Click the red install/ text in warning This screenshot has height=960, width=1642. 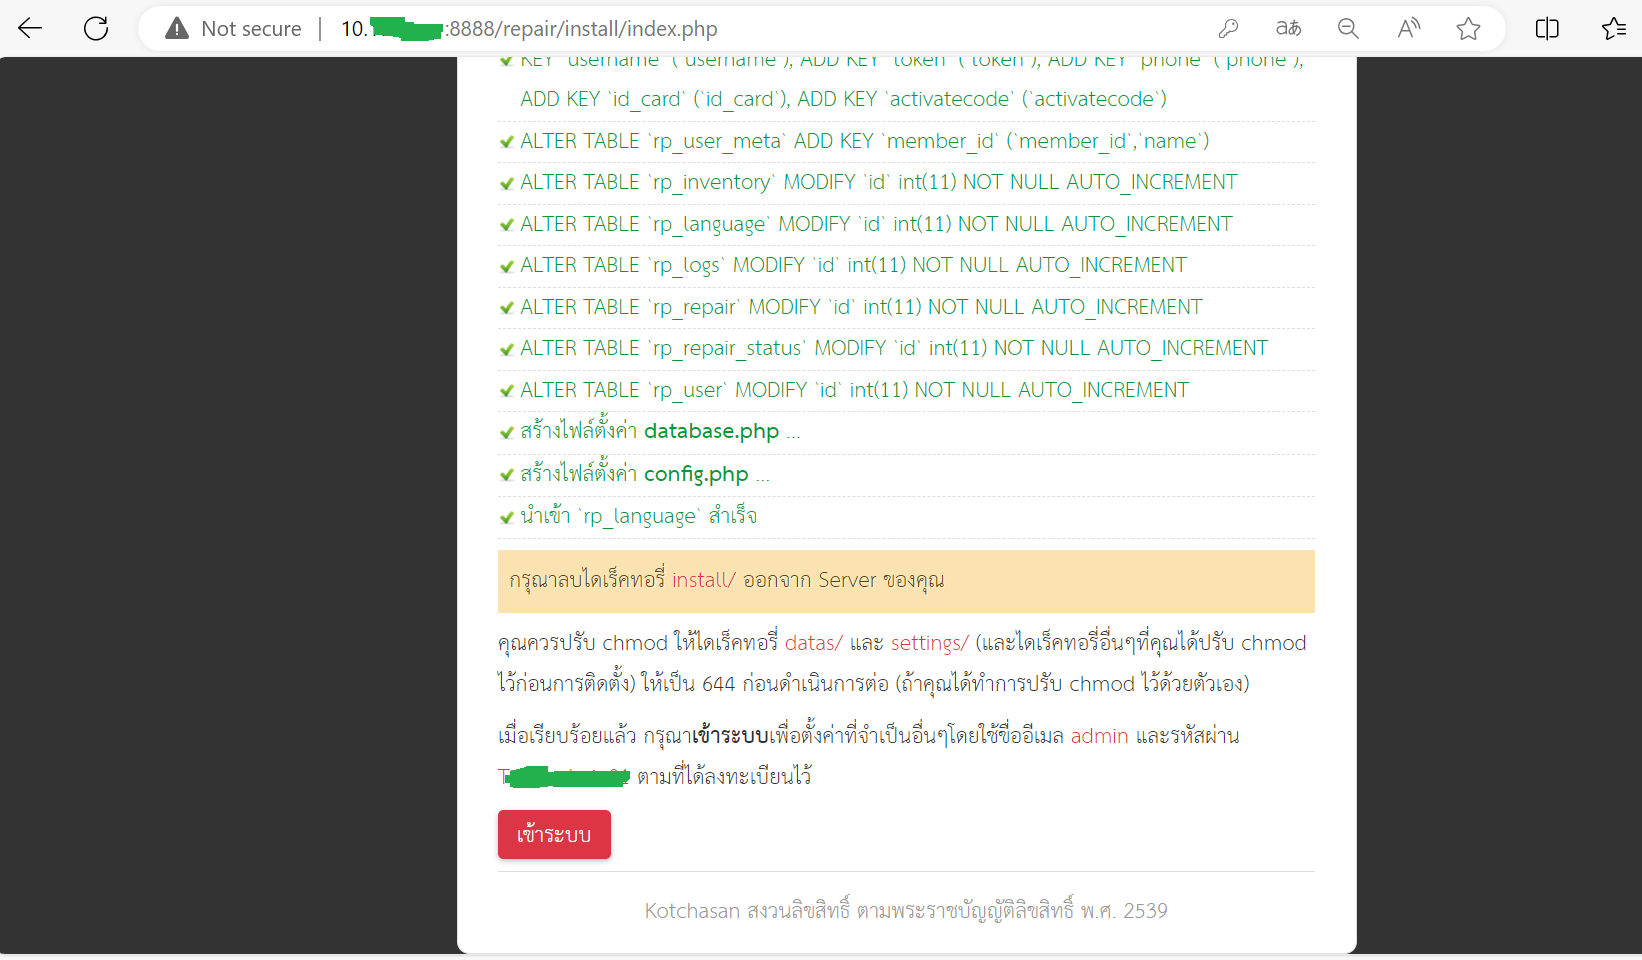point(703,580)
